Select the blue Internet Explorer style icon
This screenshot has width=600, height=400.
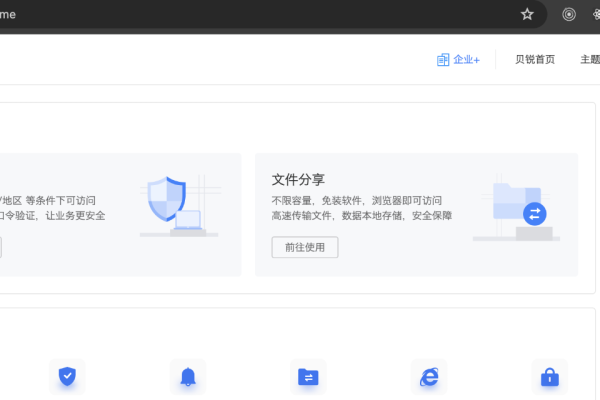429,377
